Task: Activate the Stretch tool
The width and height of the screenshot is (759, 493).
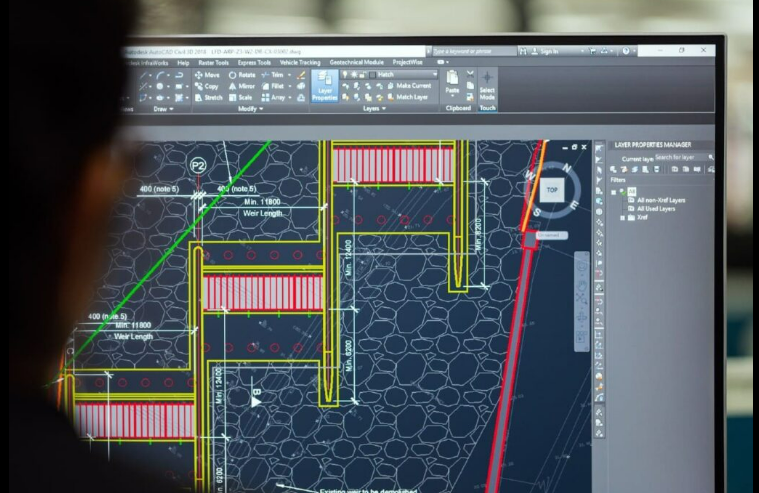Action: coord(209,97)
